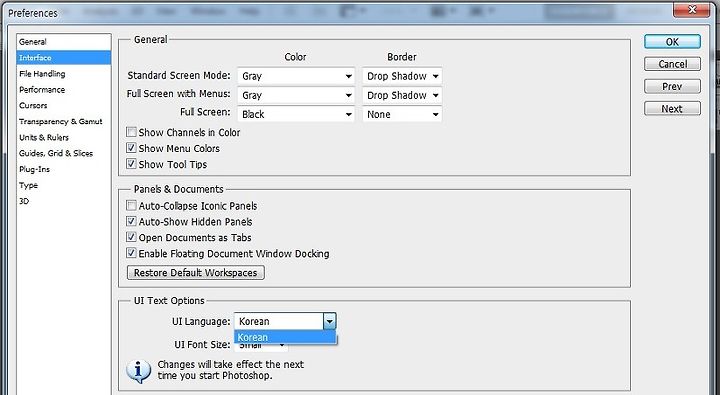Image resolution: width=720 pixels, height=395 pixels.
Task: Go to next page with Next
Action: 672,109
